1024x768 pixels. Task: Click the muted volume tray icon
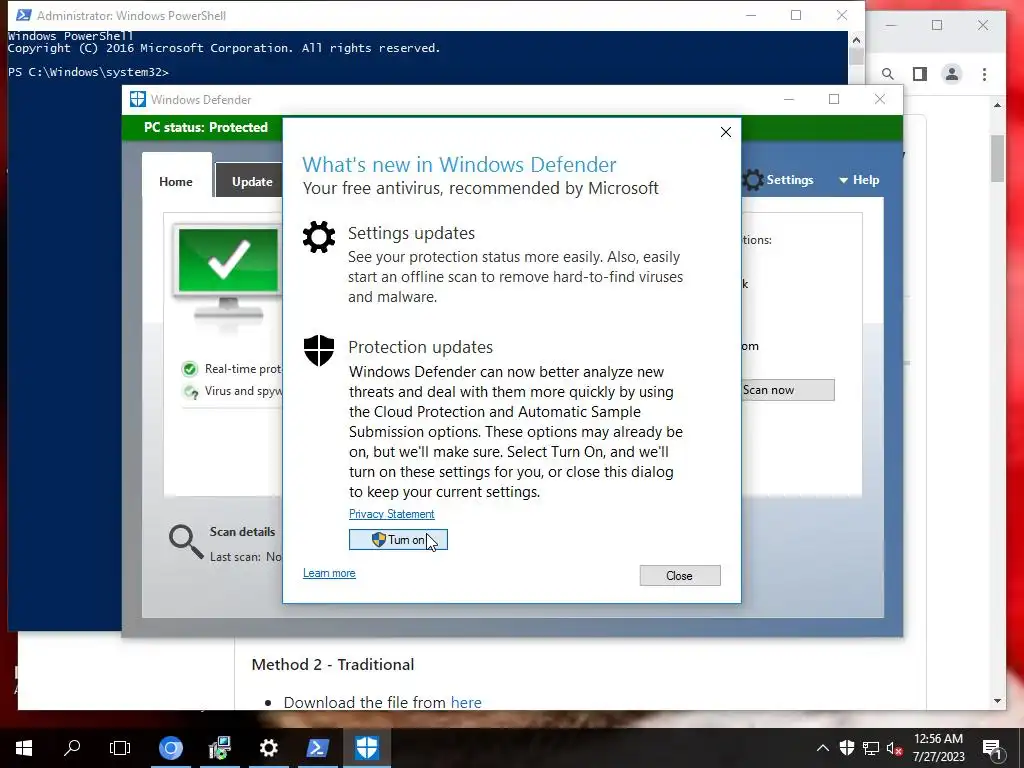(894, 748)
